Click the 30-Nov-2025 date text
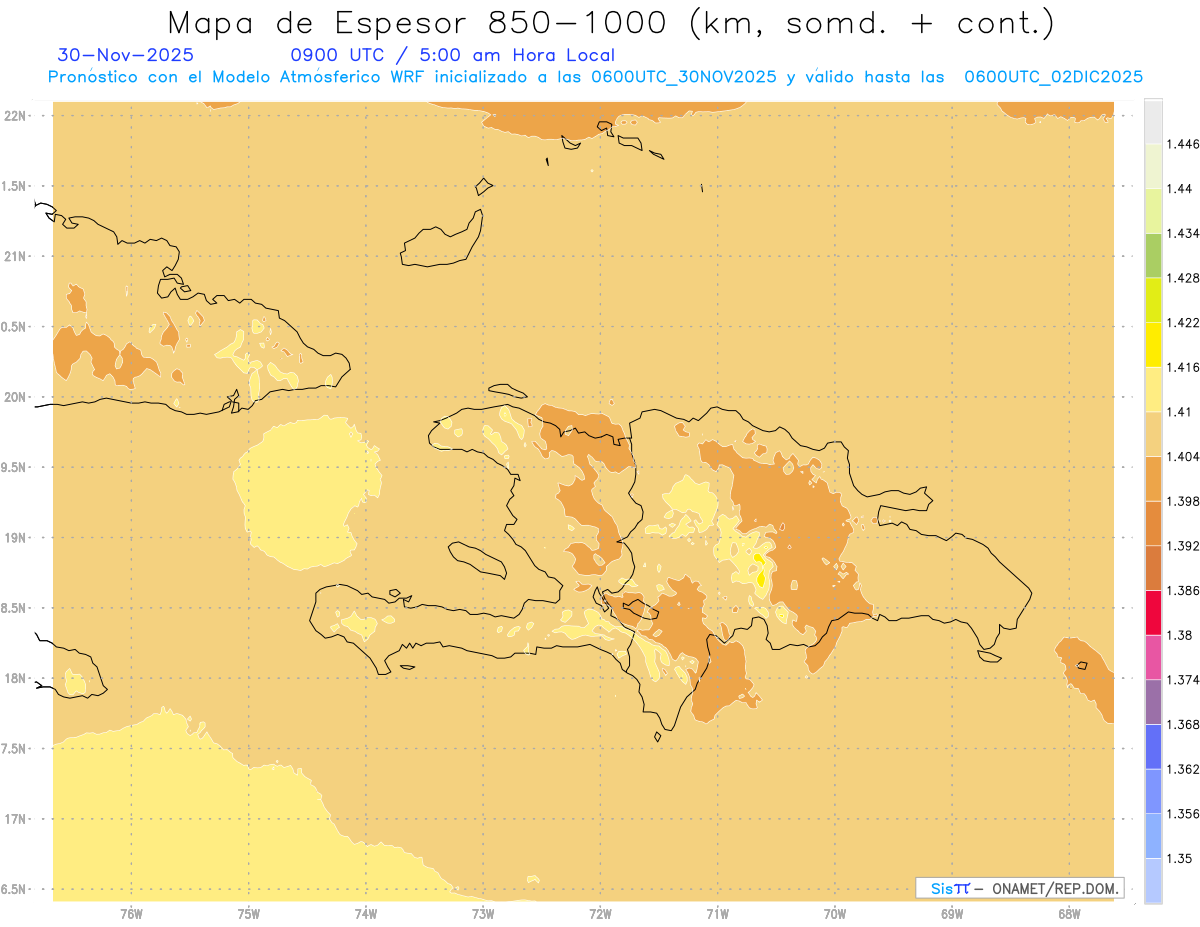 pyautogui.click(x=126, y=55)
